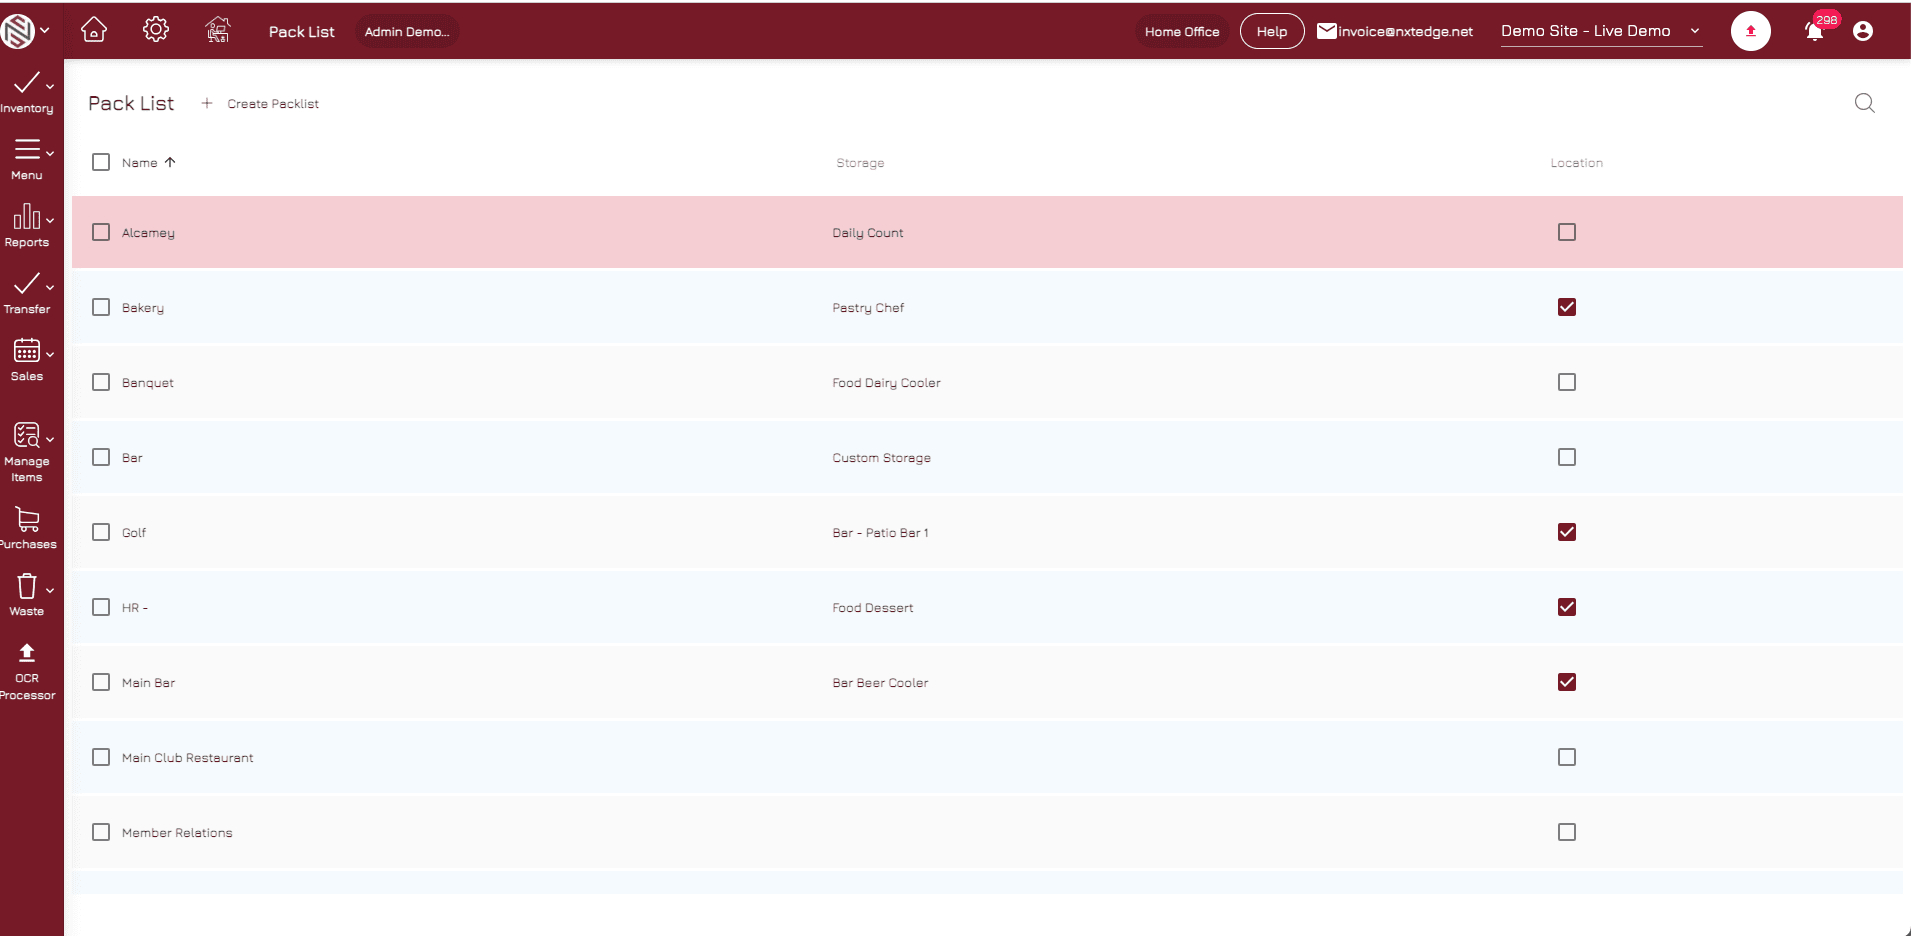Viewport: 1911px width, 936px height.
Task: Sort by the Storage column header
Action: pyautogui.click(x=860, y=163)
